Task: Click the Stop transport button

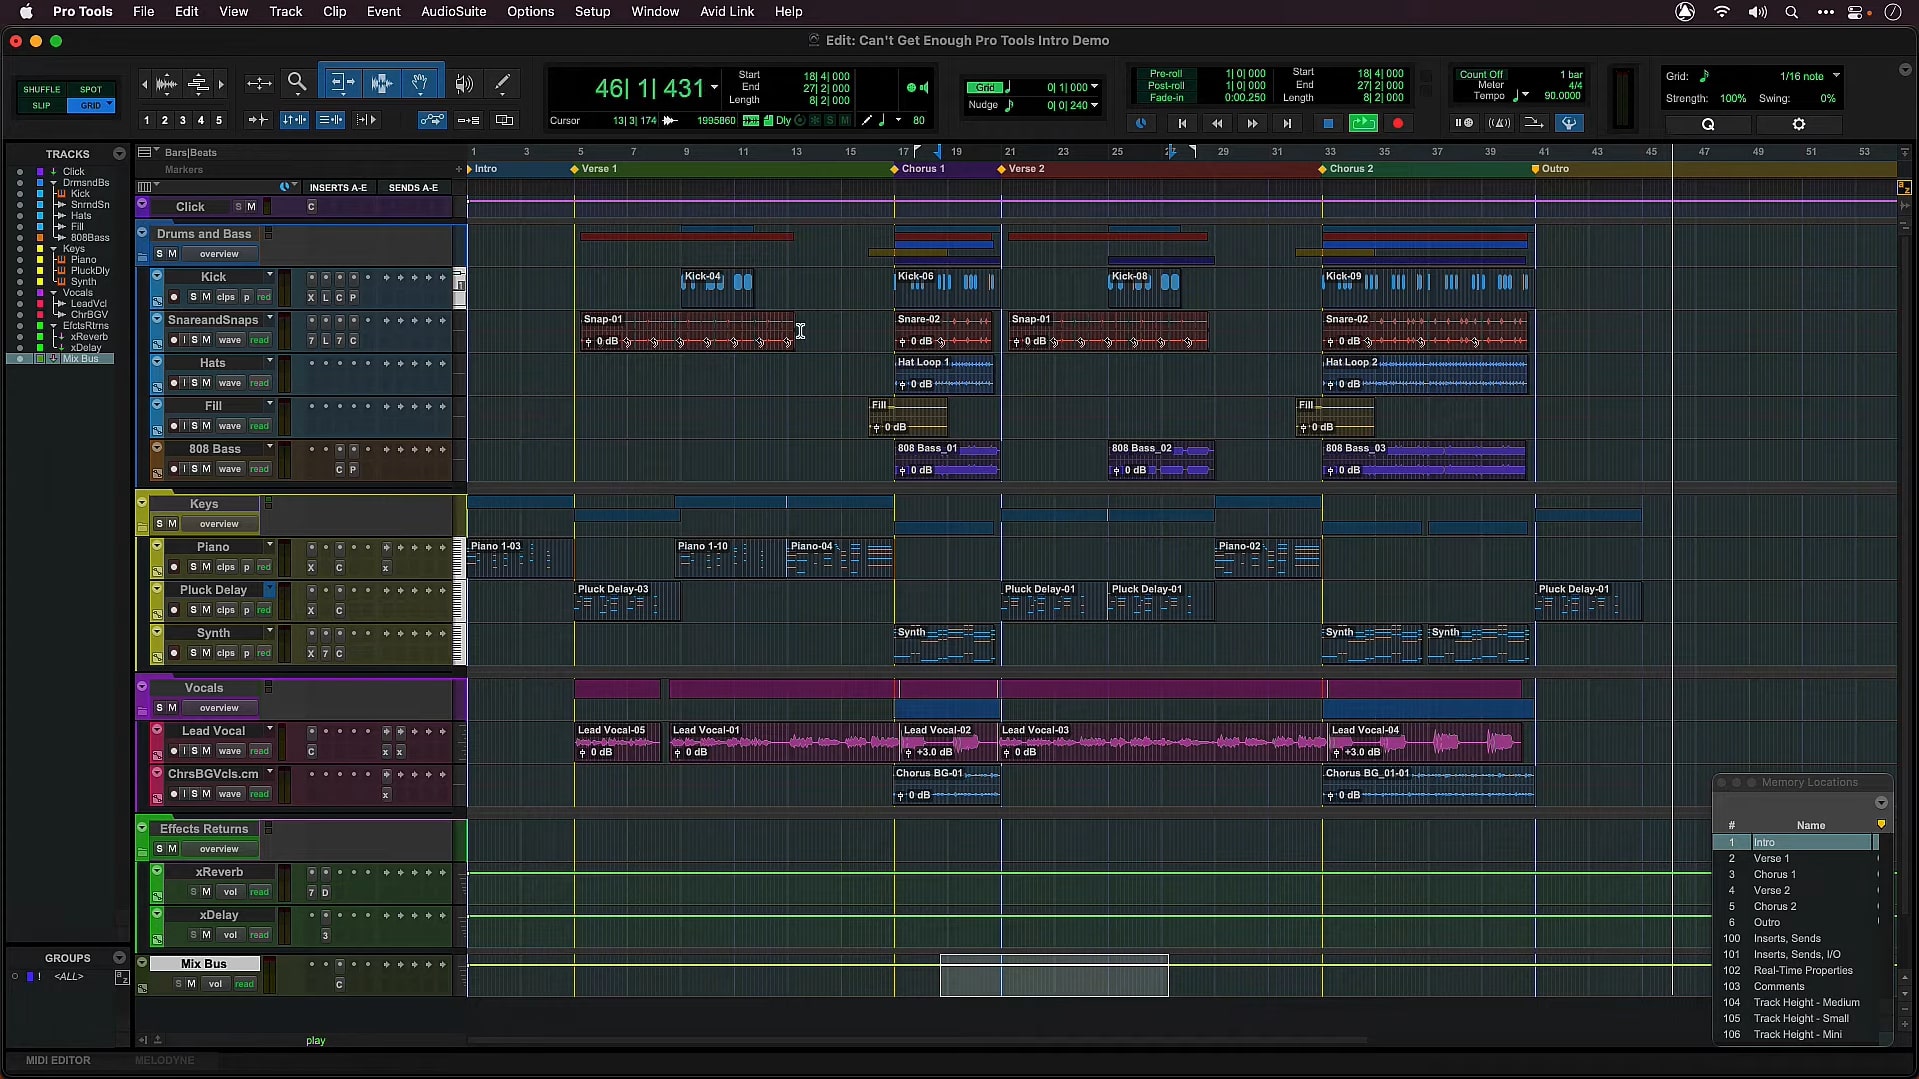Action: pyautogui.click(x=1328, y=123)
